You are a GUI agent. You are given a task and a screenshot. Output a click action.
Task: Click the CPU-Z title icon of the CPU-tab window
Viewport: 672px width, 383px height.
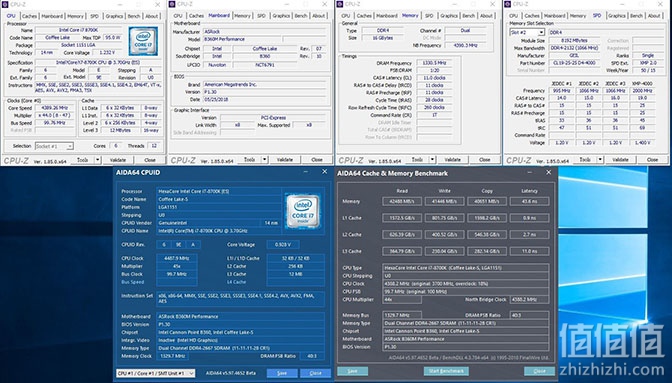pyautogui.click(x=5, y=4)
